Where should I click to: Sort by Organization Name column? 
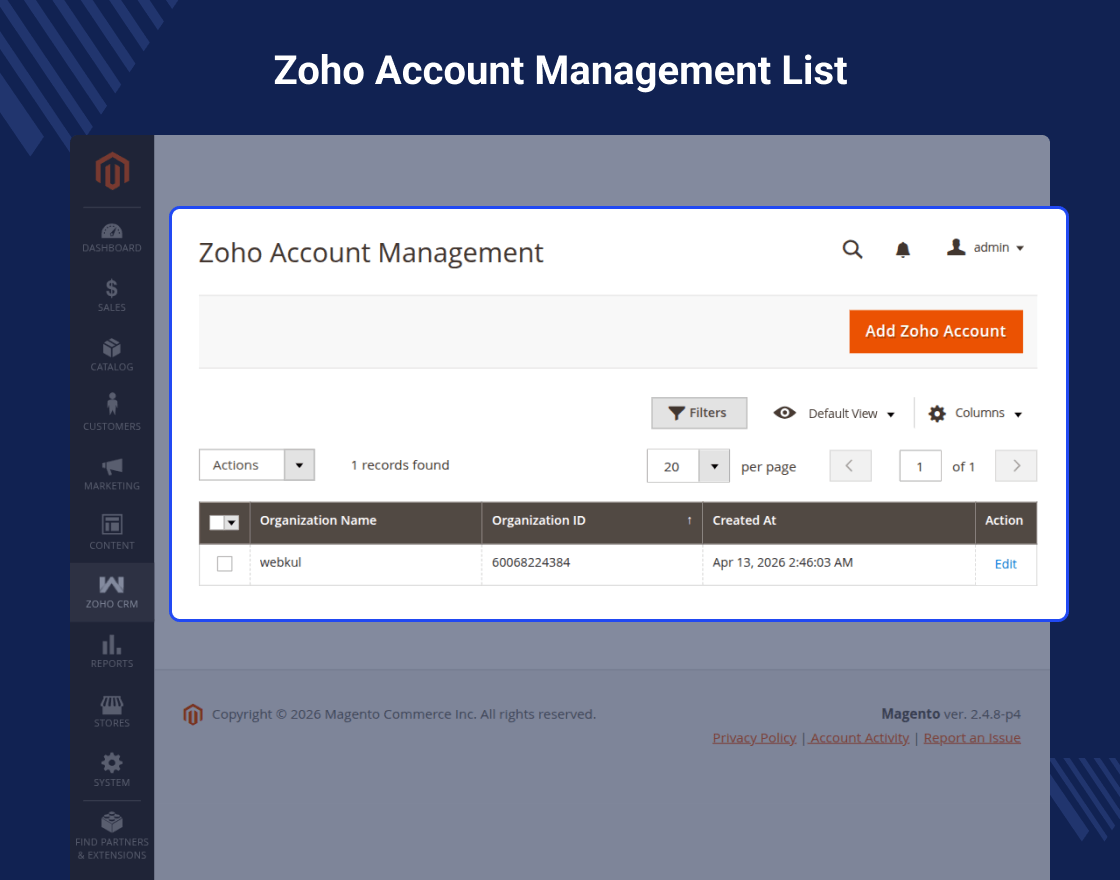coord(366,521)
